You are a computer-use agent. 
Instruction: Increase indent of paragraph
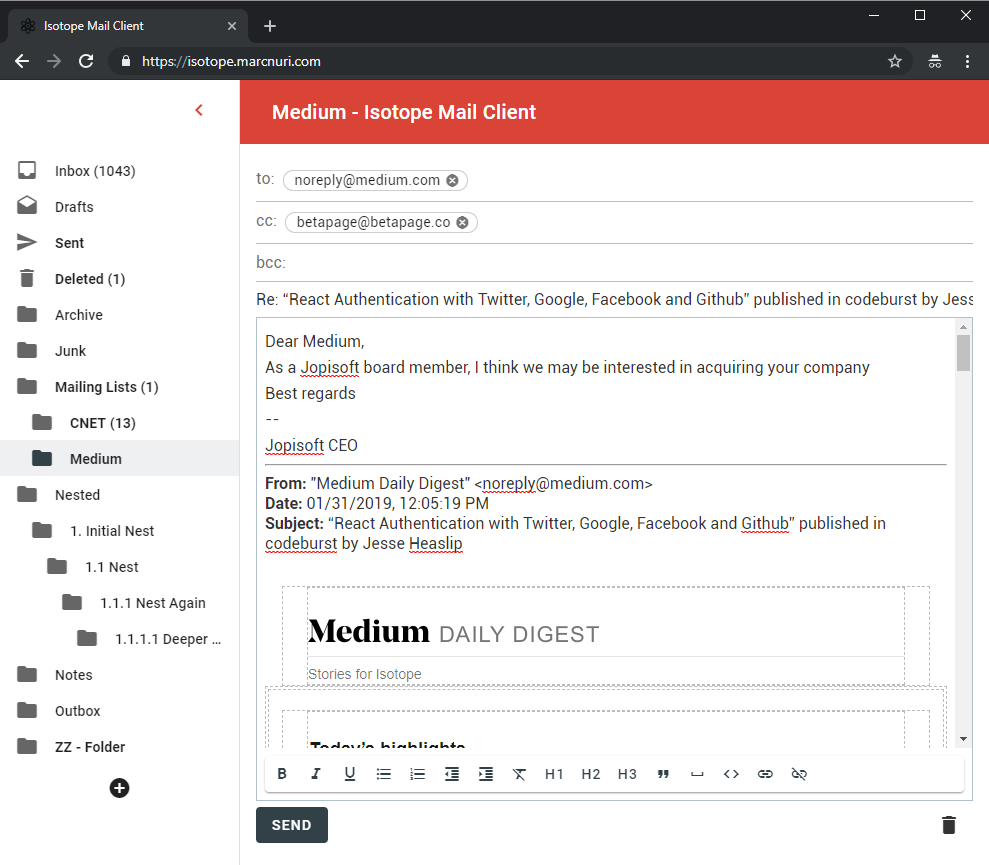(x=486, y=774)
